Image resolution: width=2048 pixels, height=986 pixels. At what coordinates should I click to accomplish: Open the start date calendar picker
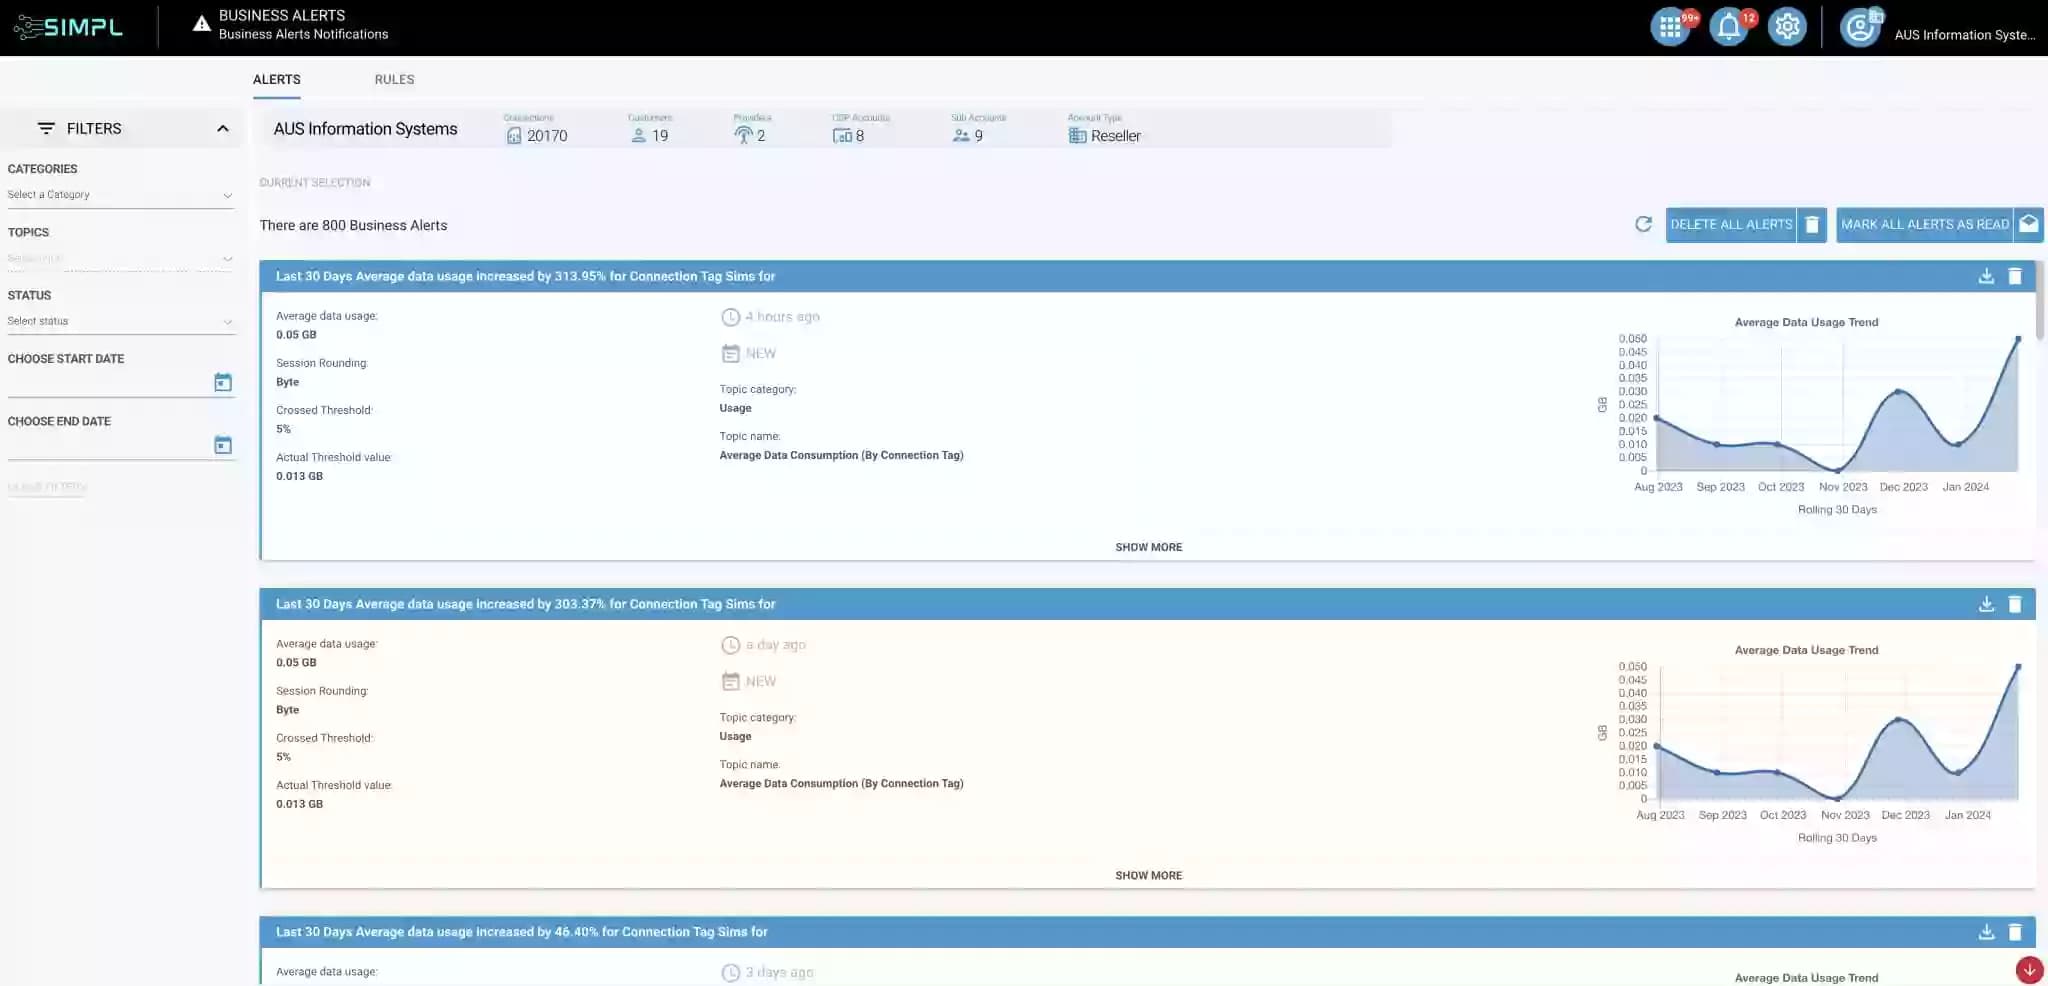click(223, 382)
